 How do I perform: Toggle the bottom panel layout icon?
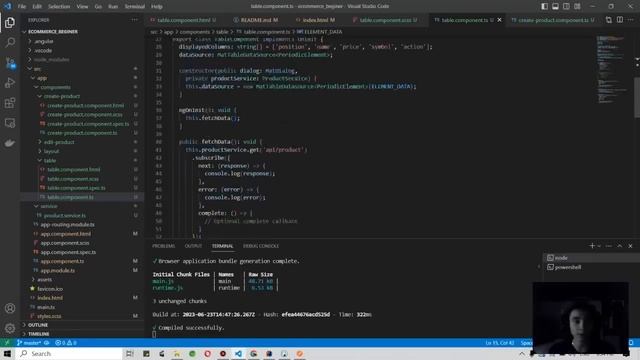point(556,6)
